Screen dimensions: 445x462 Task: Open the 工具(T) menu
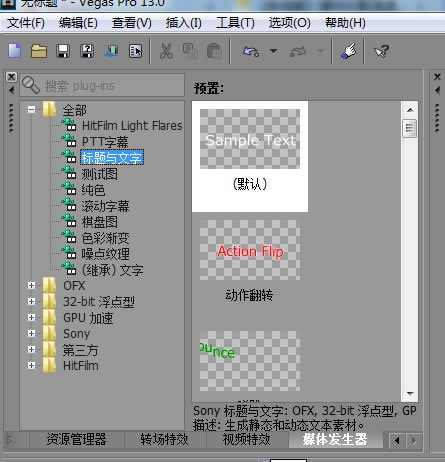(x=235, y=23)
